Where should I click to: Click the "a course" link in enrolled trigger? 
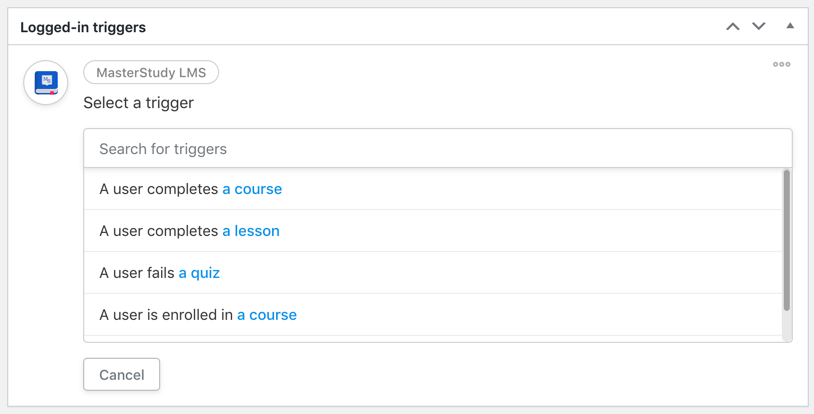[267, 315]
